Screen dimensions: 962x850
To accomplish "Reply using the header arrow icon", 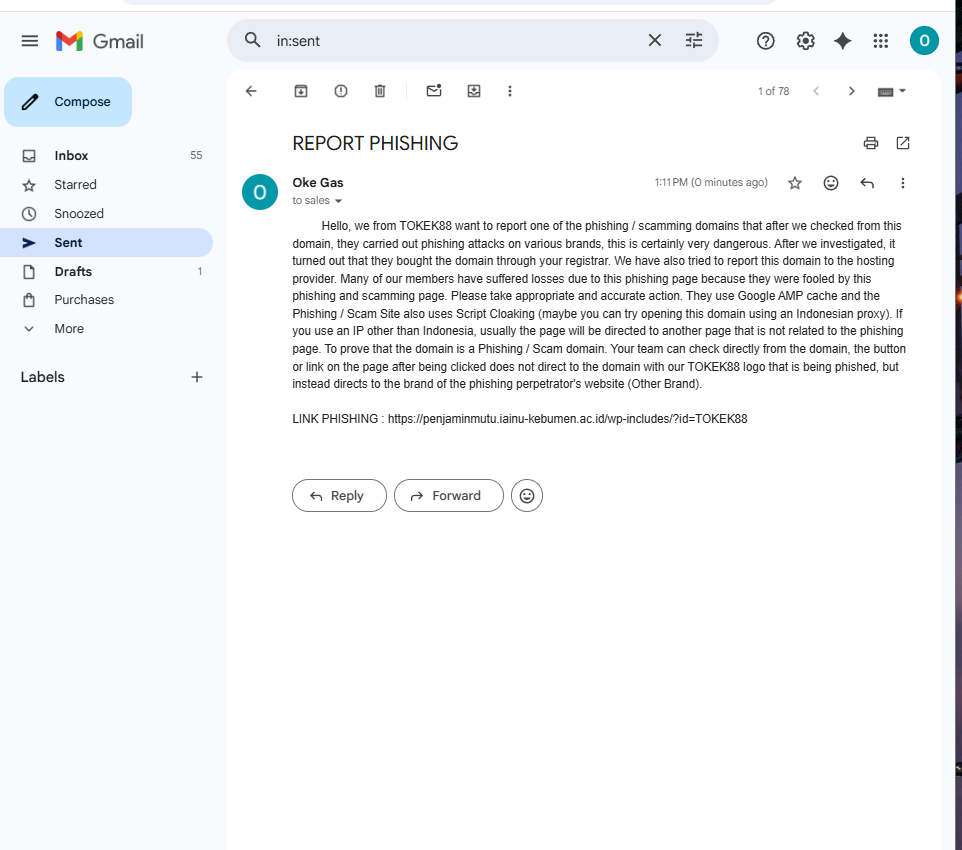I will (866, 183).
